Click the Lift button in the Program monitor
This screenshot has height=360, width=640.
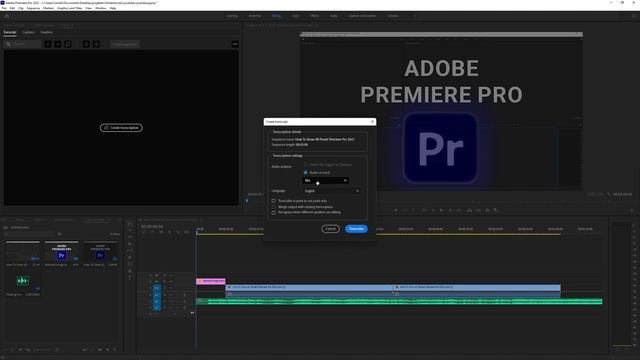(x=469, y=210)
